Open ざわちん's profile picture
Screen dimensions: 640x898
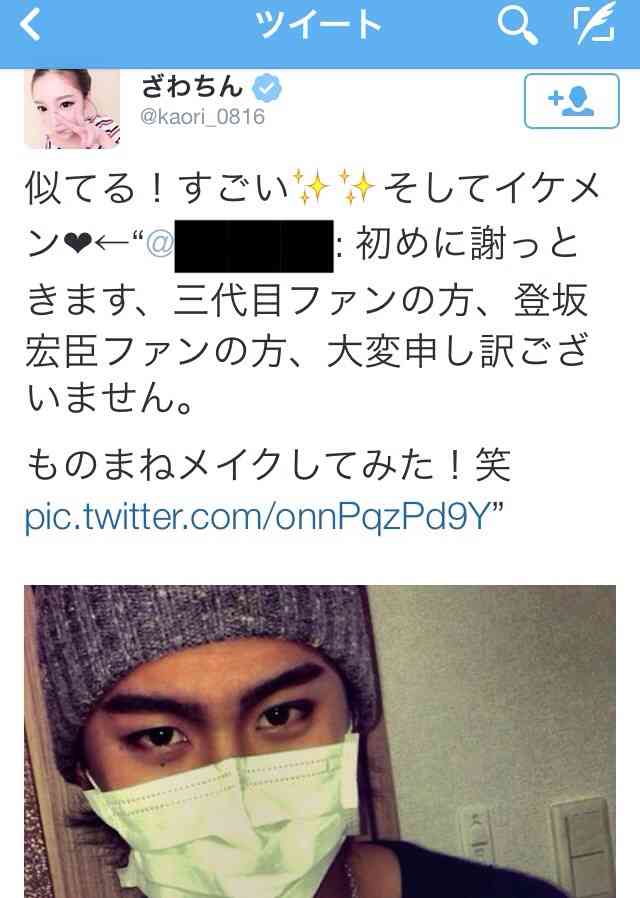[x=72, y=108]
